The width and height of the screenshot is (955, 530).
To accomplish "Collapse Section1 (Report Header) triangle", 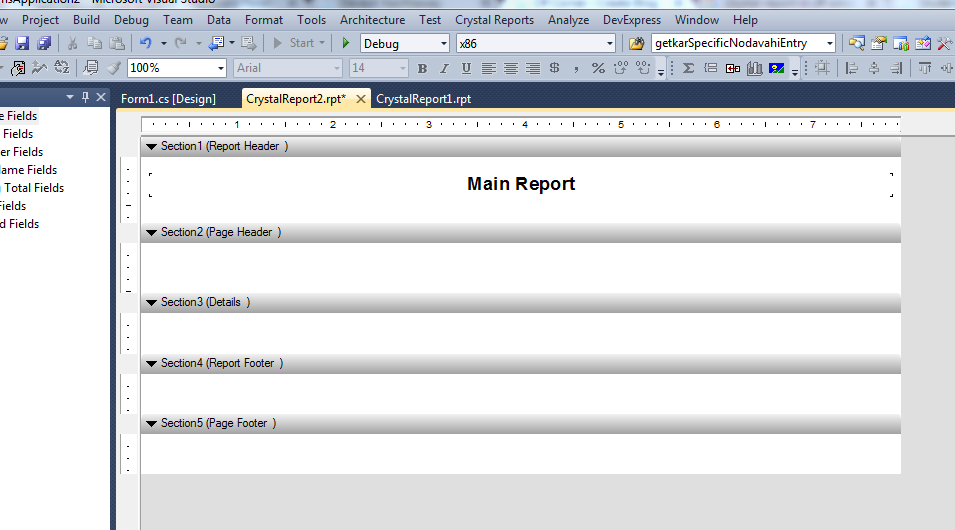I will tap(152, 147).
